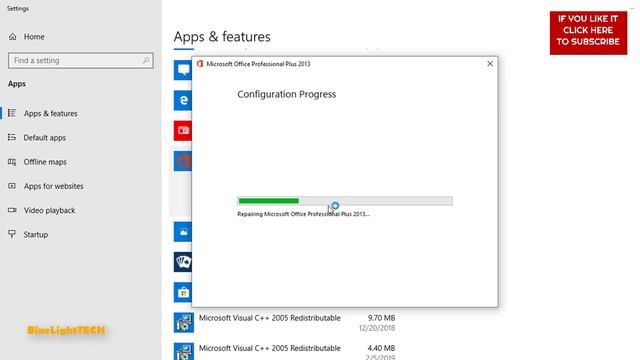Select the Microsoft Store app icon
Screen dimensions: 640x360
point(182,292)
